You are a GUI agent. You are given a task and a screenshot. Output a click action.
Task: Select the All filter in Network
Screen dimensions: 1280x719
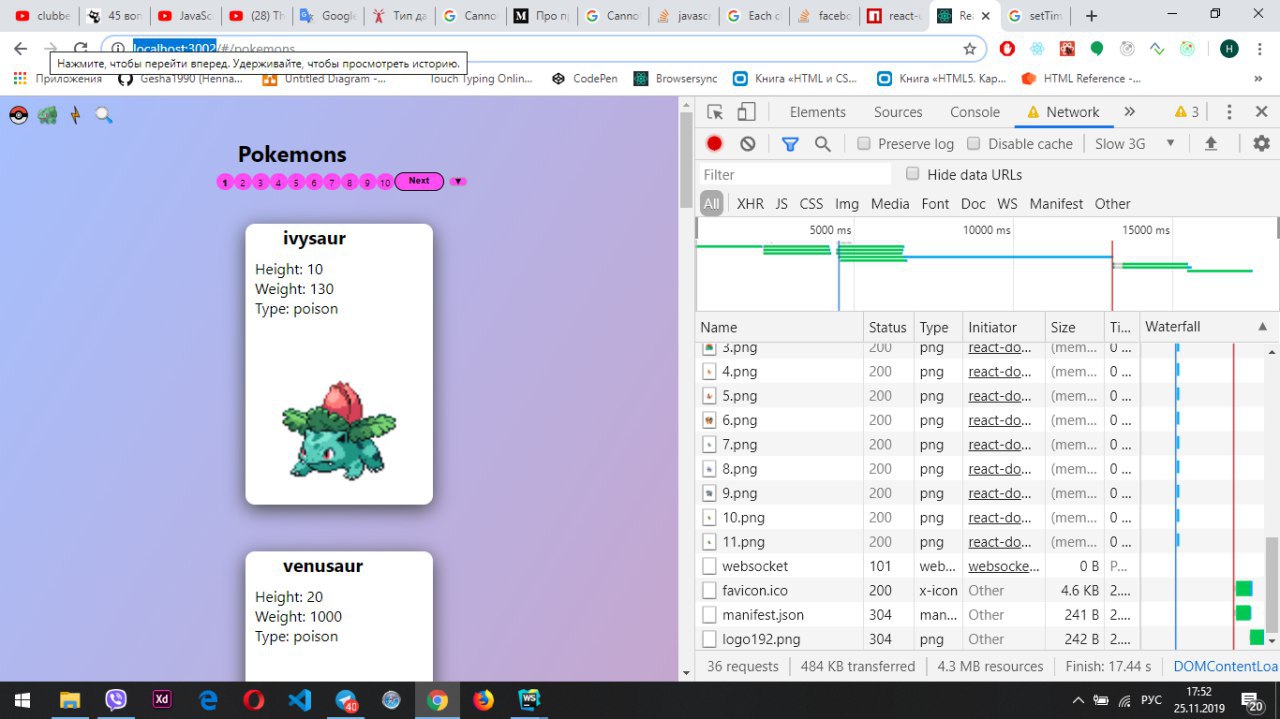point(711,204)
